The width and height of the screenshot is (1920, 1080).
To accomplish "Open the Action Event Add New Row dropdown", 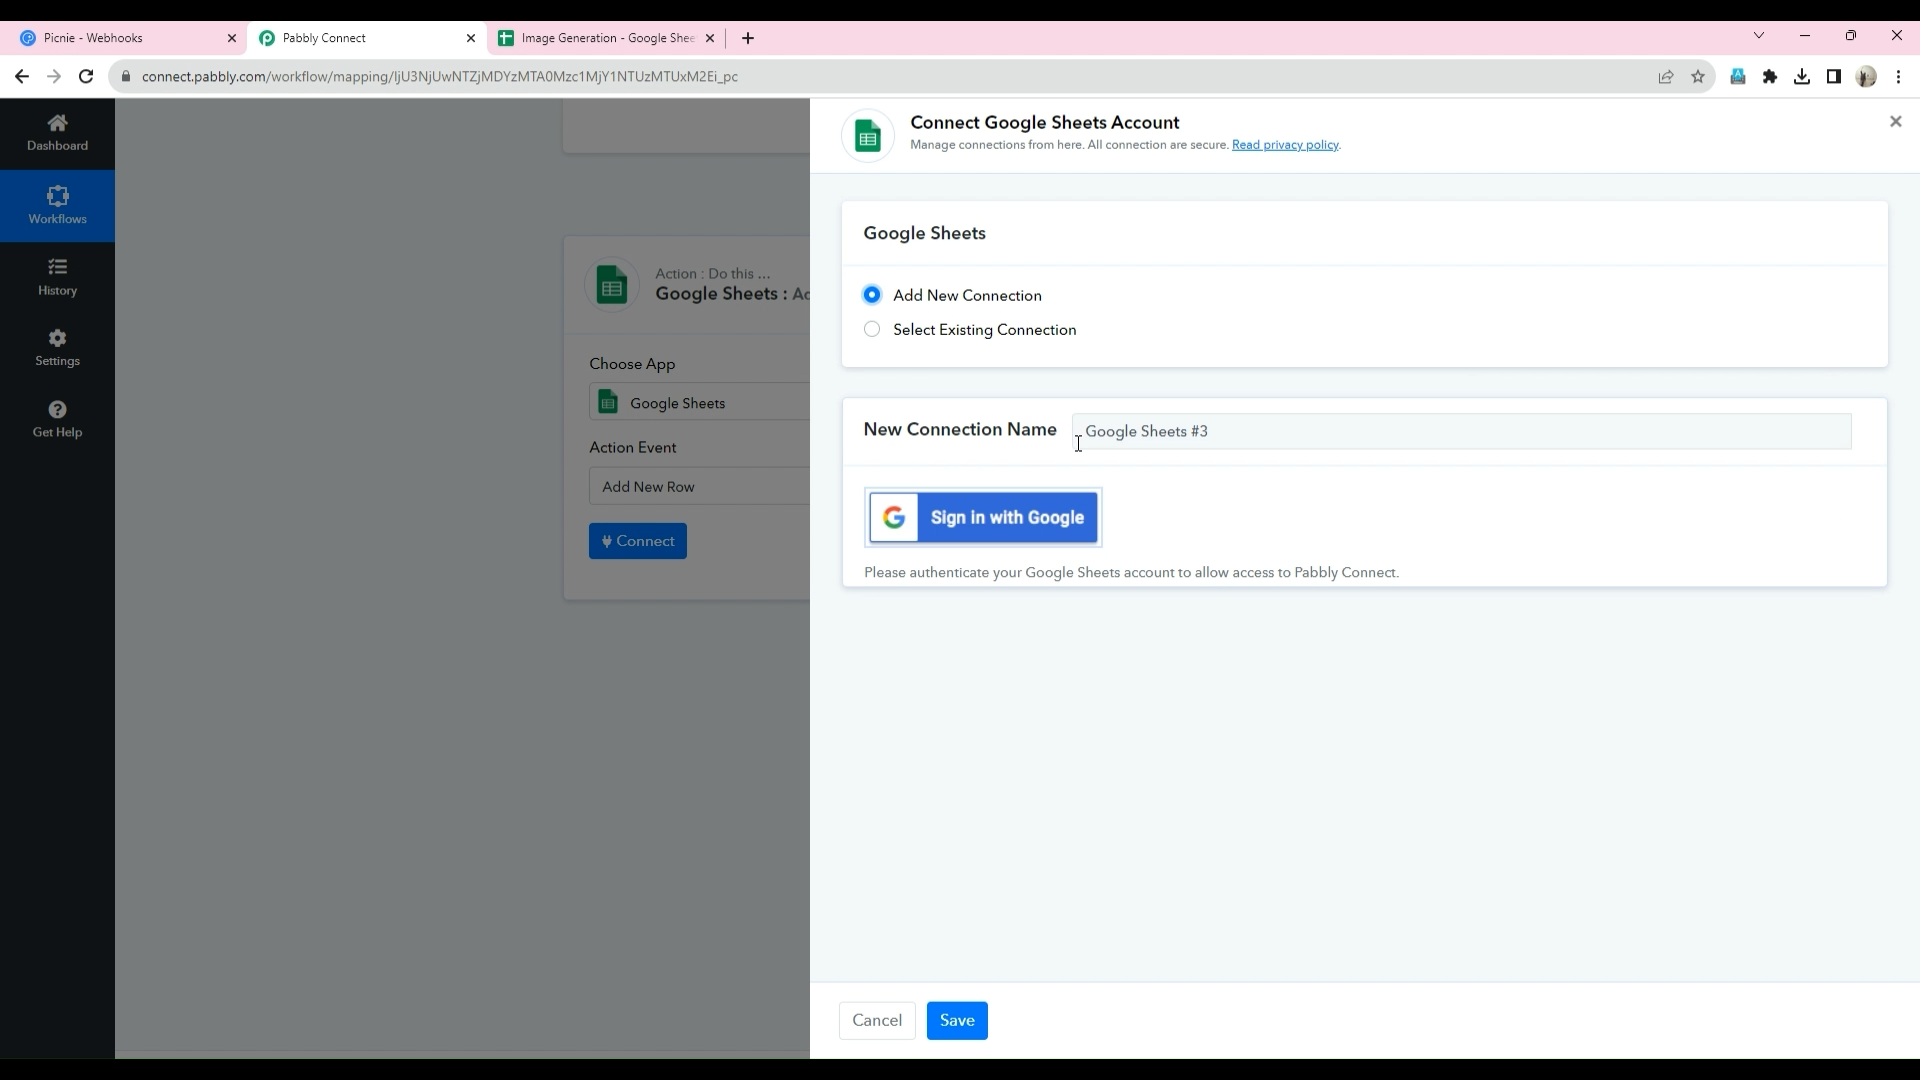I will (x=700, y=487).
